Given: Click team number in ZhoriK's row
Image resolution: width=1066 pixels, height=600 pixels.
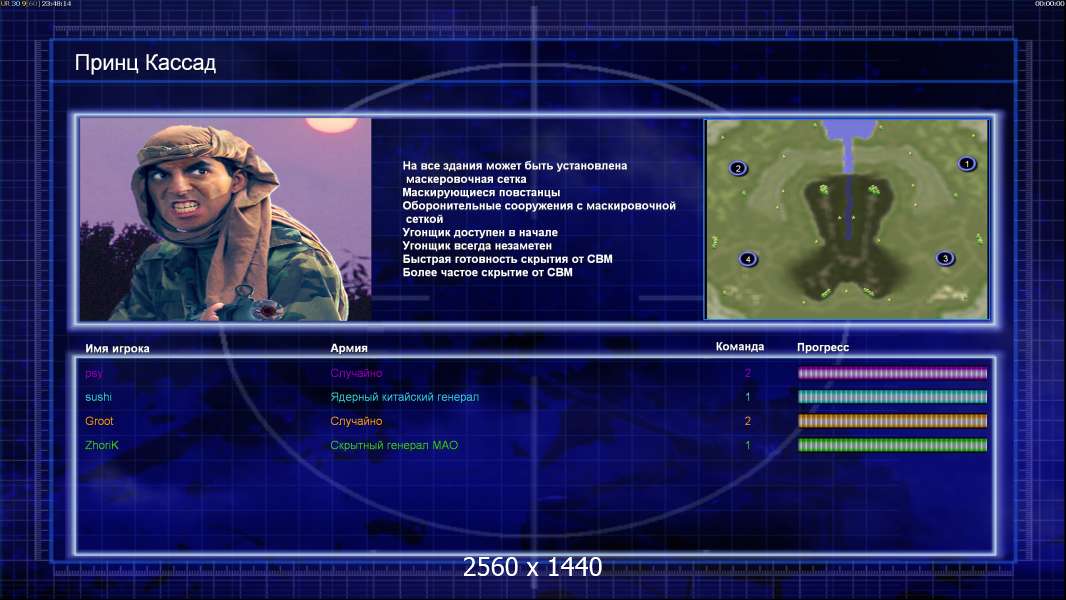Looking at the screenshot, I should coord(748,445).
